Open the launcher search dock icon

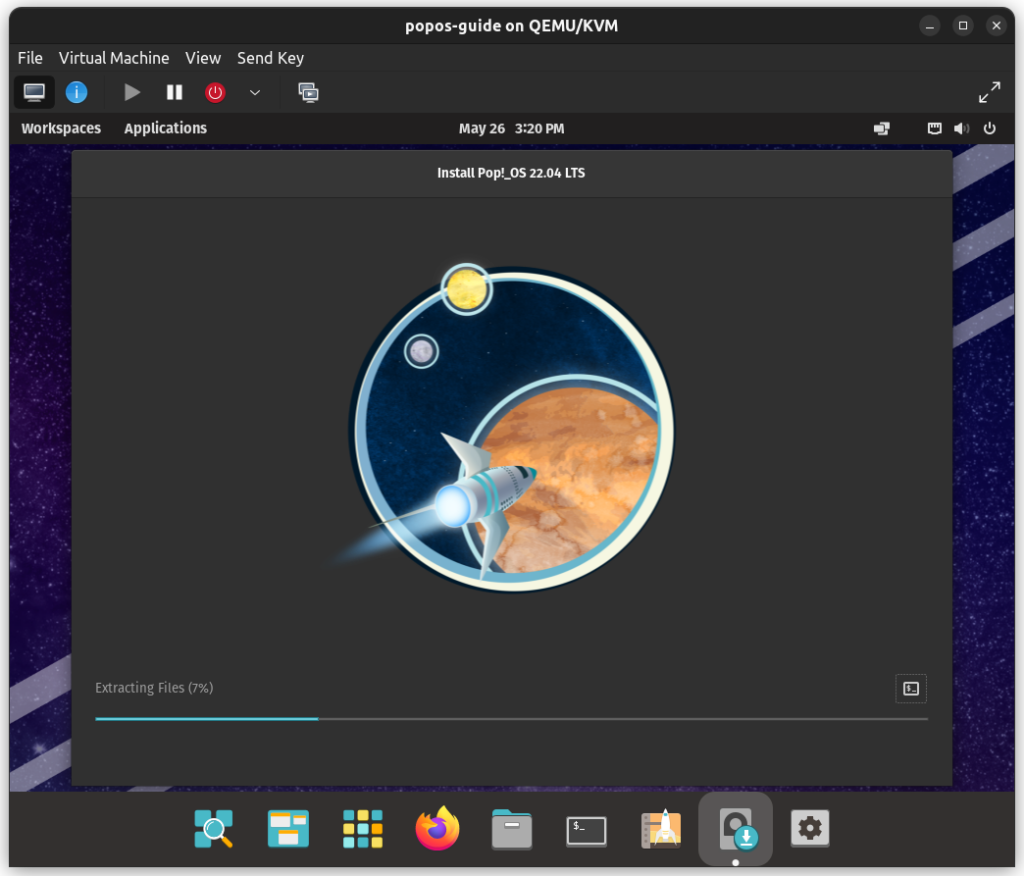214,828
